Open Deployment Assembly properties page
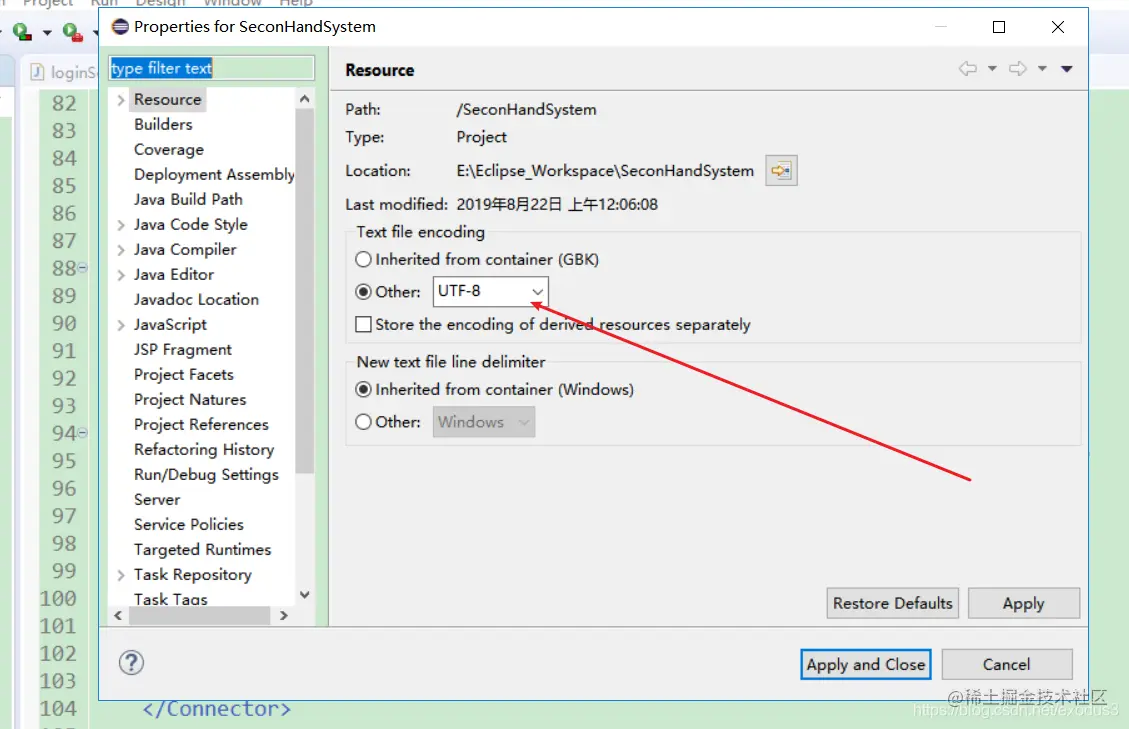The width and height of the screenshot is (1129, 729). [x=214, y=175]
